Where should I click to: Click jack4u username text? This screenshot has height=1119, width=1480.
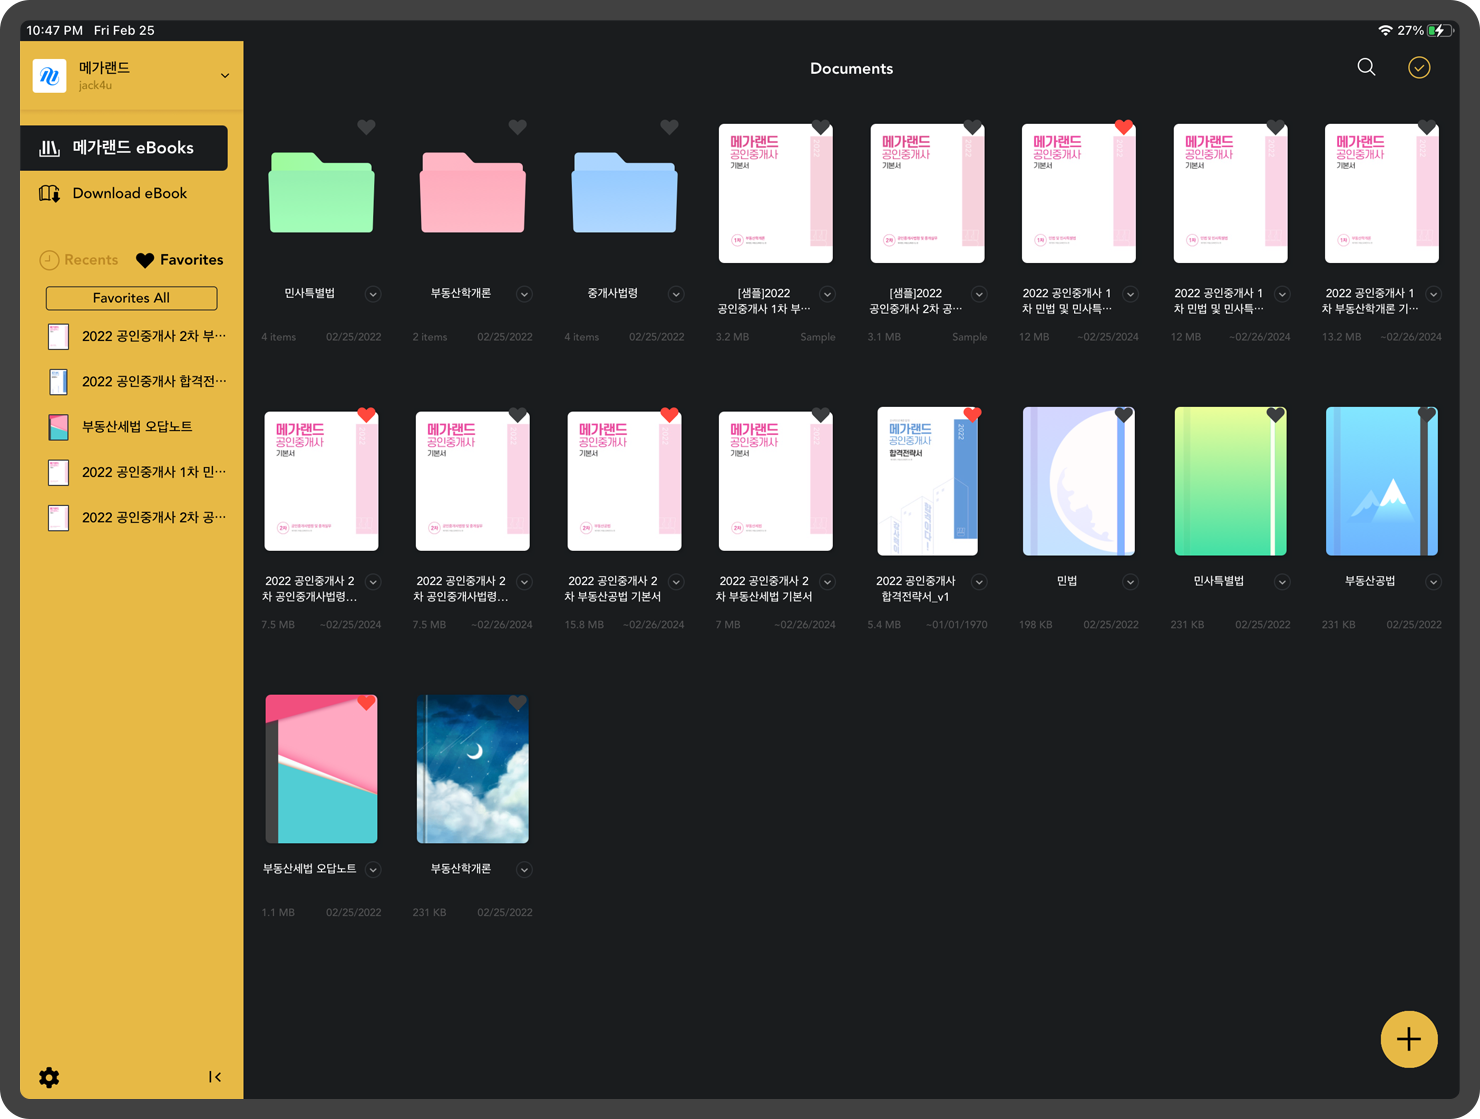coord(95,86)
